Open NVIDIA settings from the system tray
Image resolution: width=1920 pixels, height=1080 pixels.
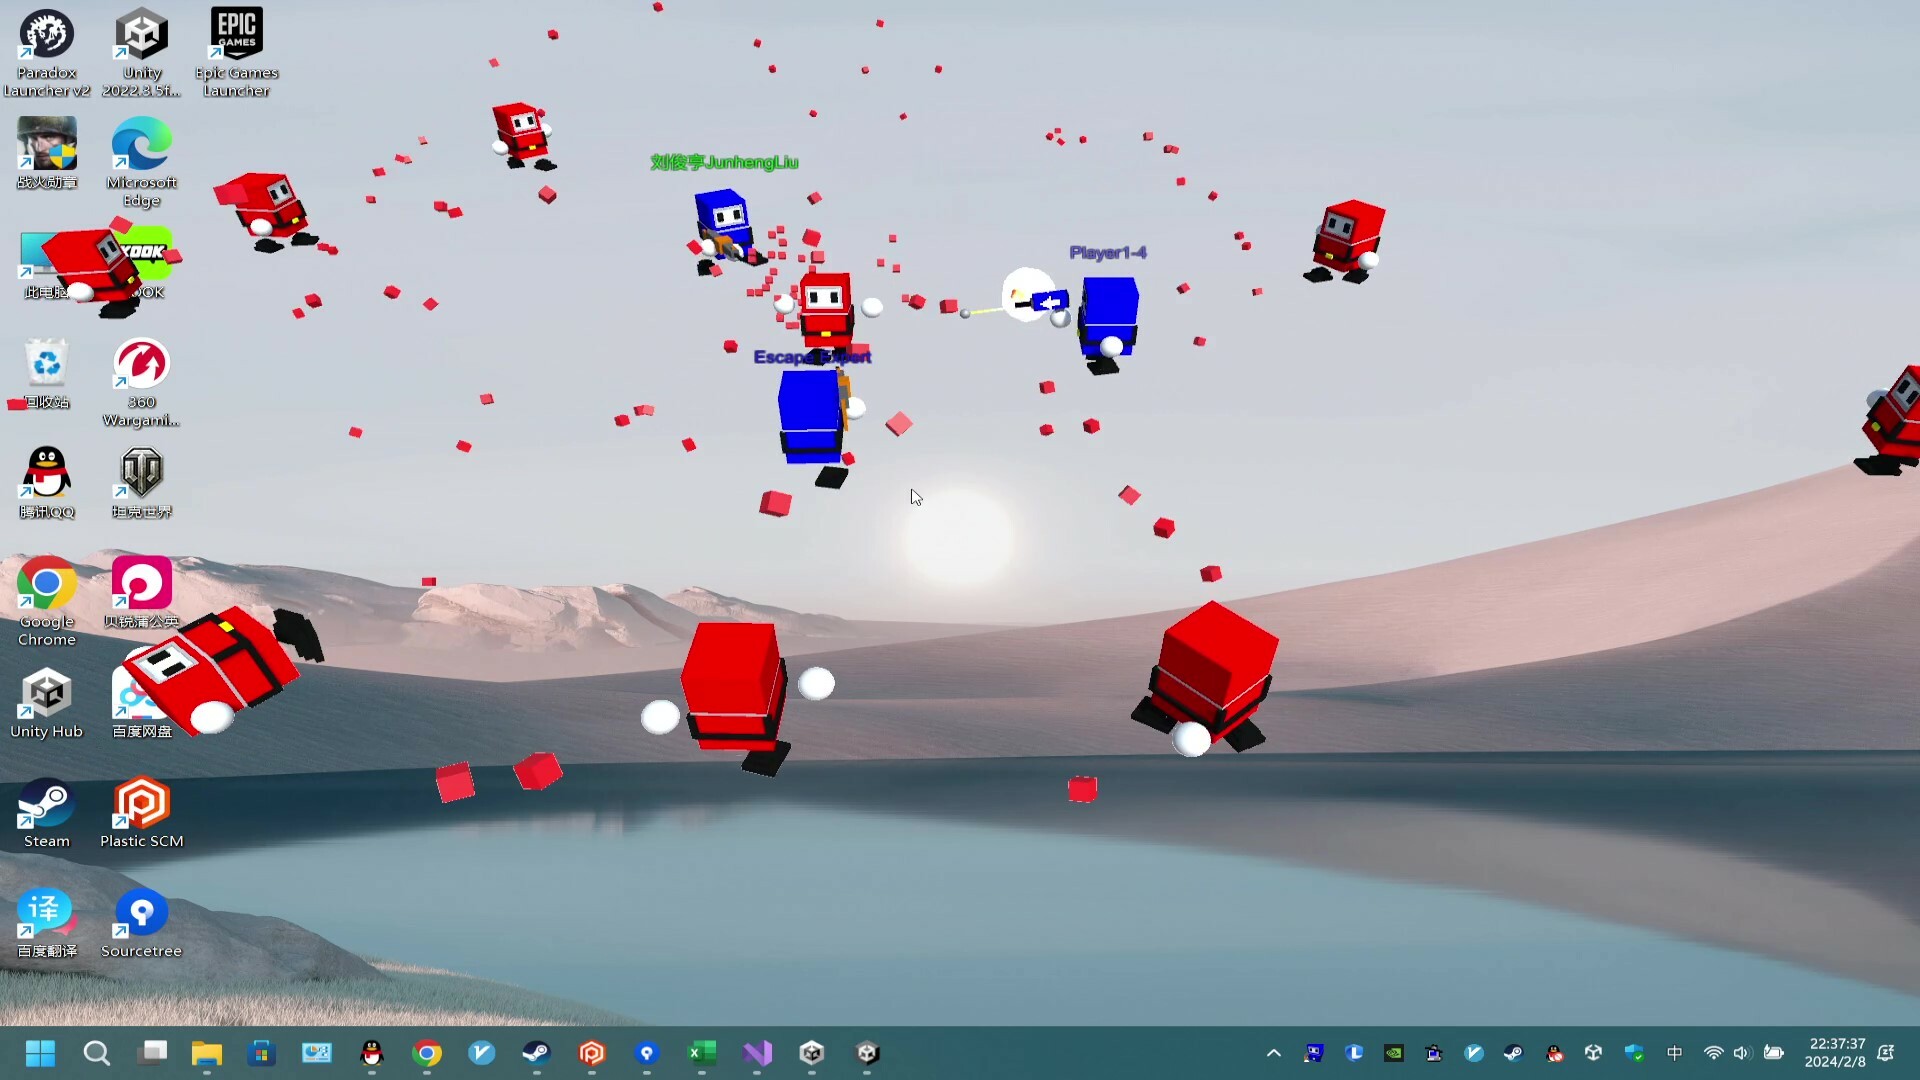pyautogui.click(x=1394, y=1053)
